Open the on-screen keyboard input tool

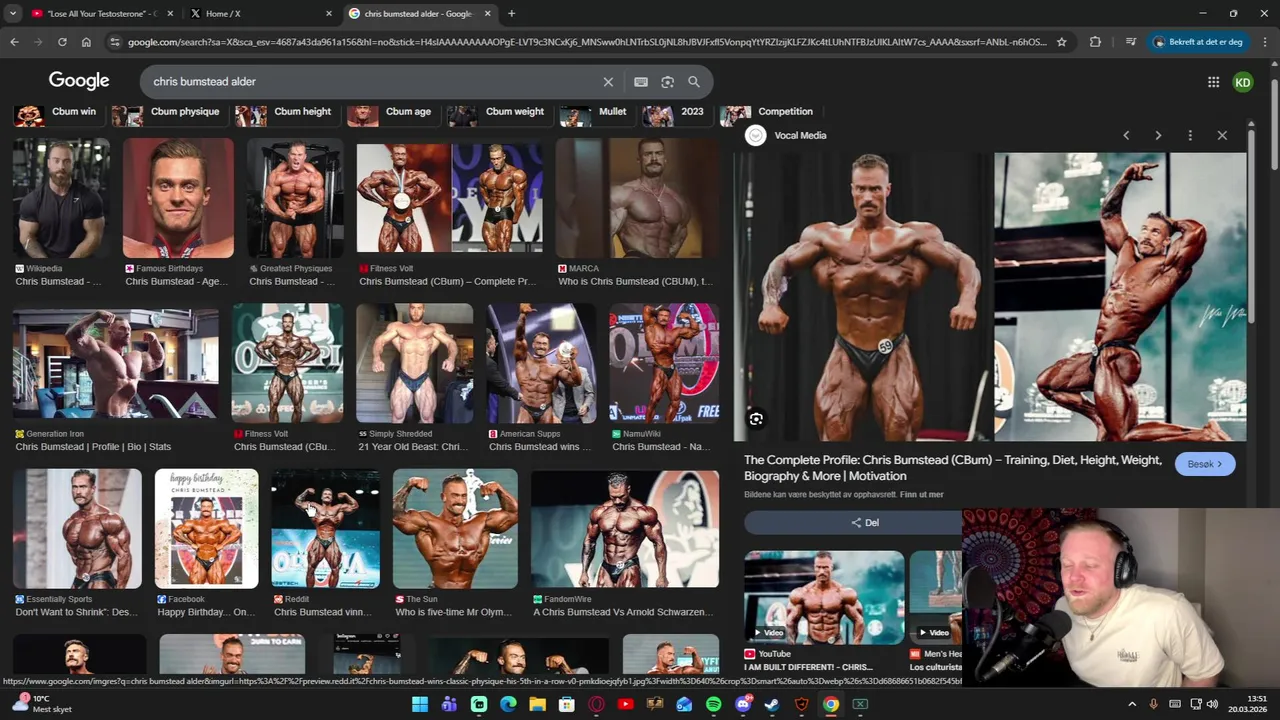click(x=641, y=82)
